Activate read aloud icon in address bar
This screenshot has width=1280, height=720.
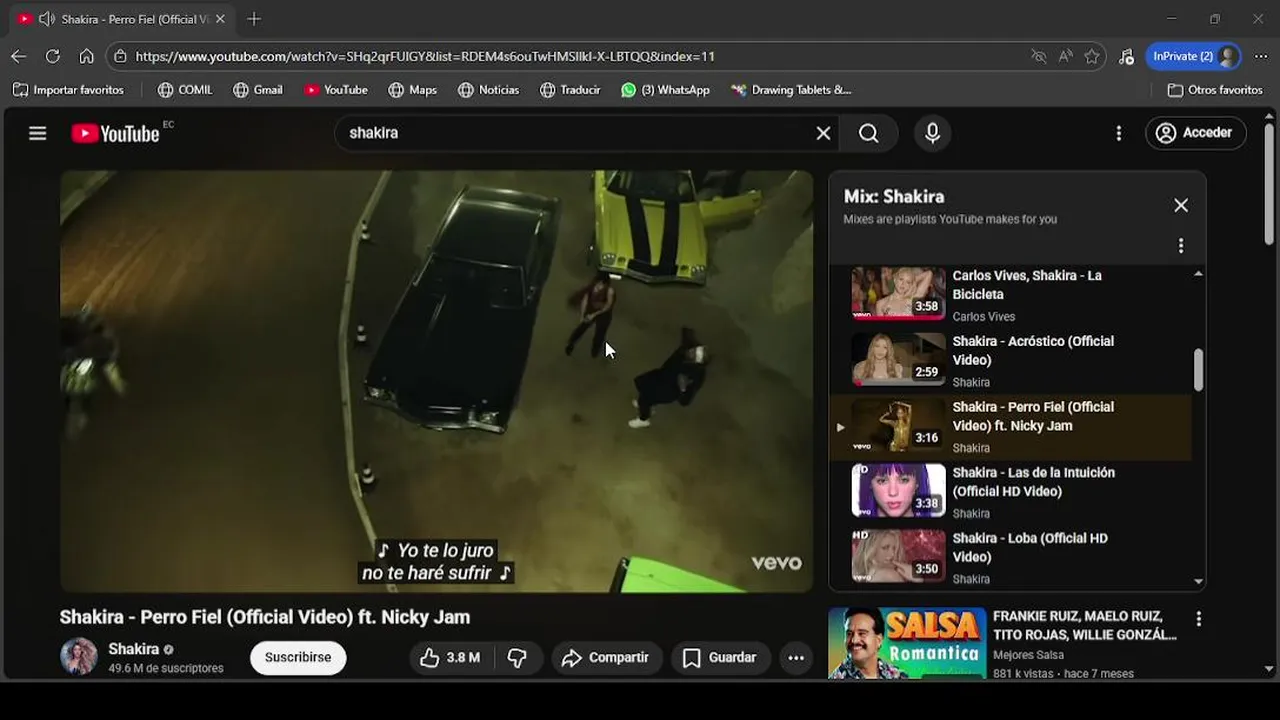tap(1066, 57)
